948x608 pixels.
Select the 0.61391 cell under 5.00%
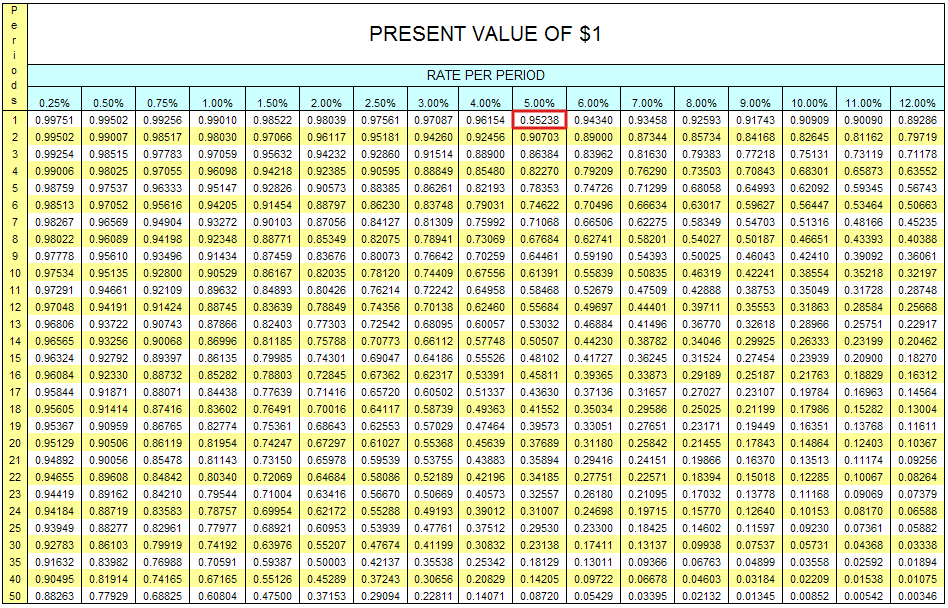tap(539, 273)
